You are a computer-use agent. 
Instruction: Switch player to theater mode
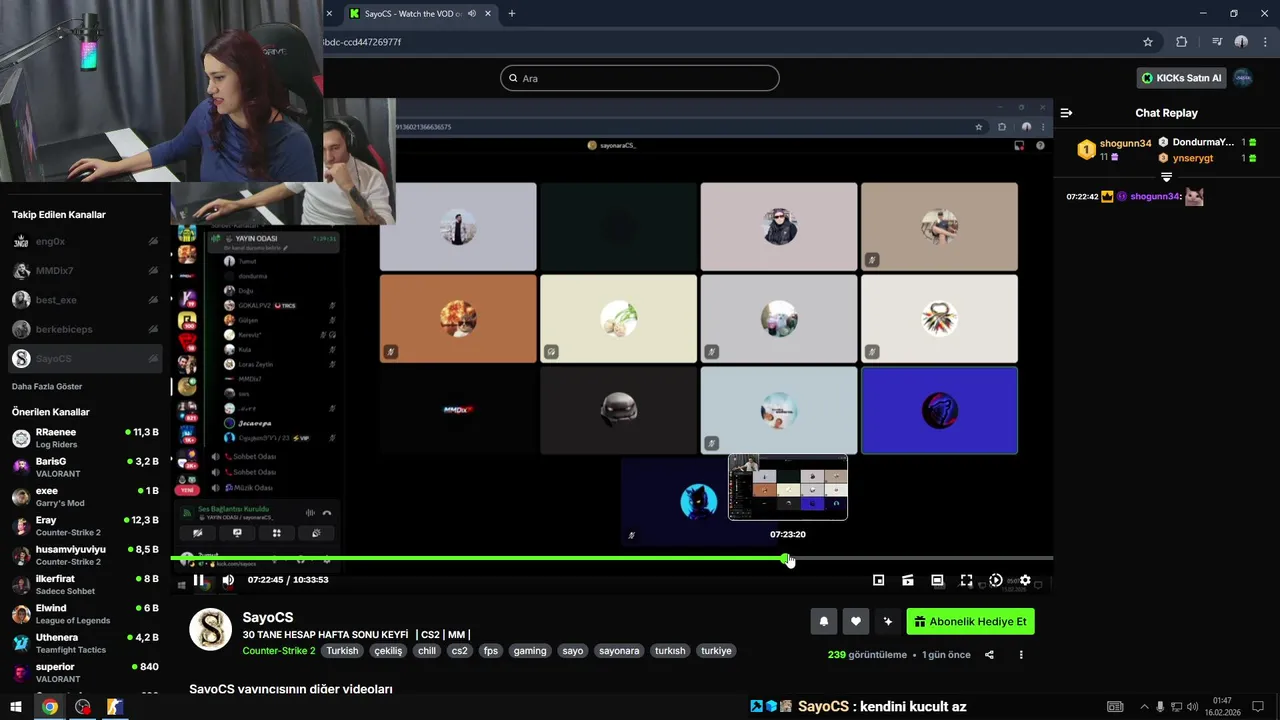tap(937, 580)
